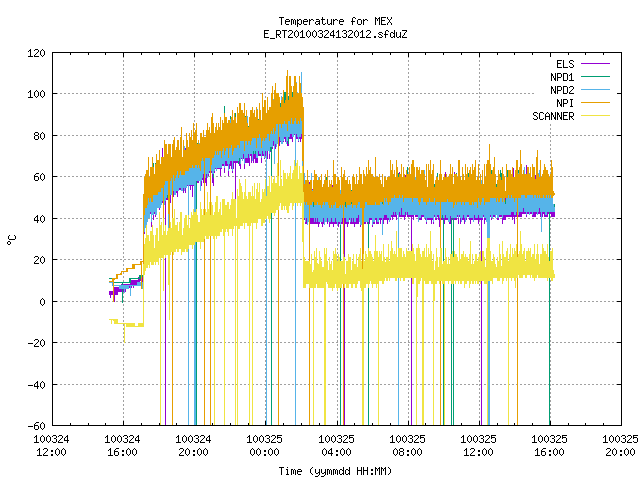Click the NPI legend label
Image resolution: width=640 pixels, height=480 pixels.
(x=565, y=103)
